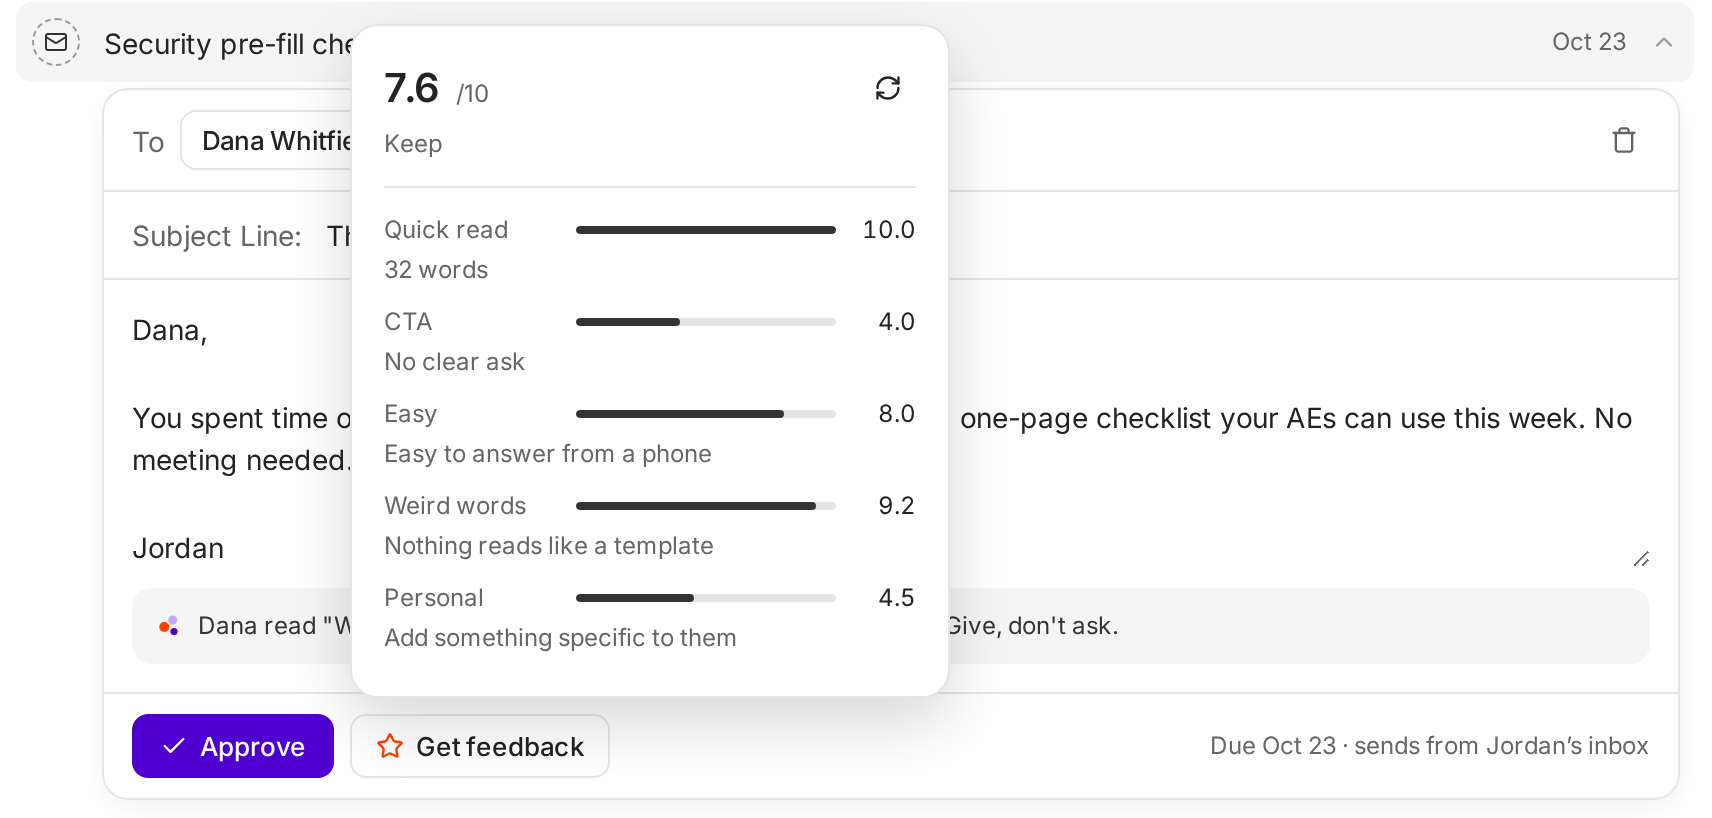Click the 'Dana,' greeting line

(x=170, y=331)
